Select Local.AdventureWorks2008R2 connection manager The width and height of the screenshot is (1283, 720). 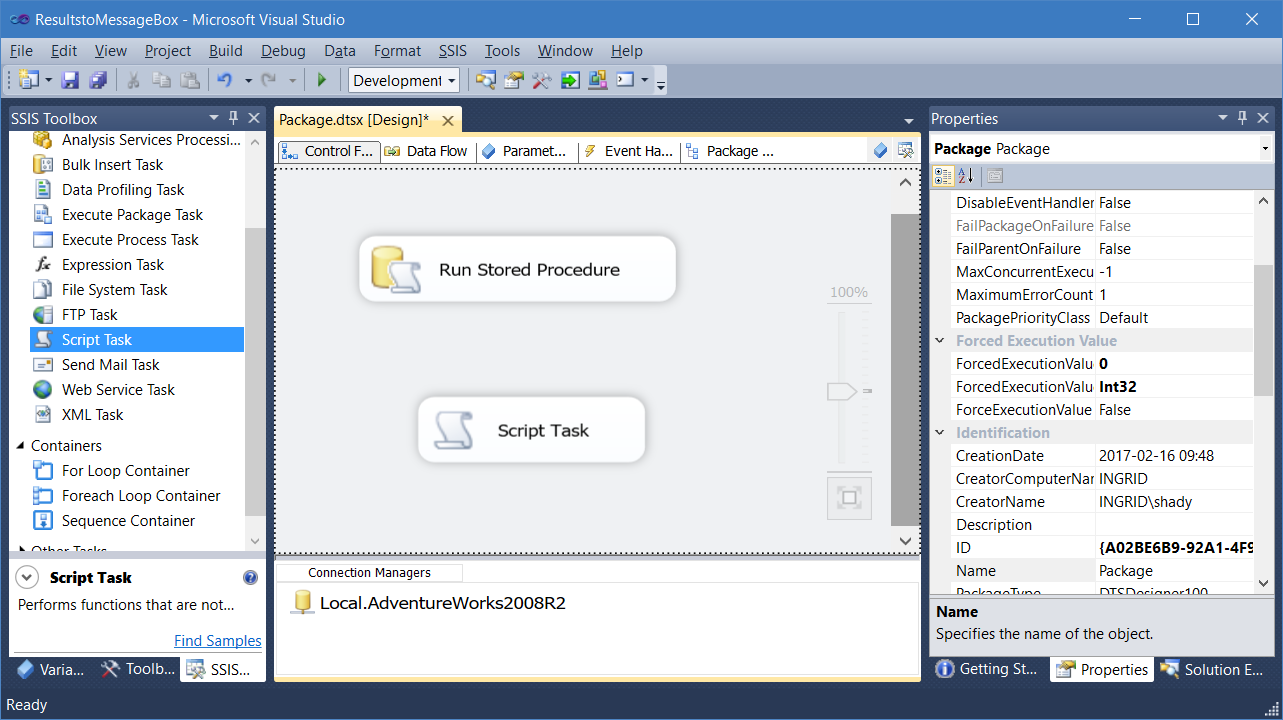coord(441,603)
